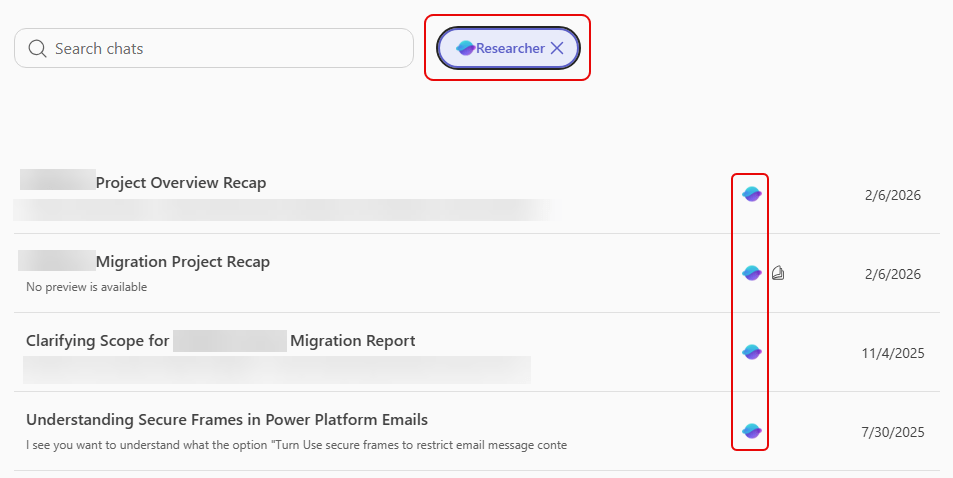This screenshot has height=478, width=953.
Task: Click the magnifier icon in the search box
Action: click(x=38, y=48)
